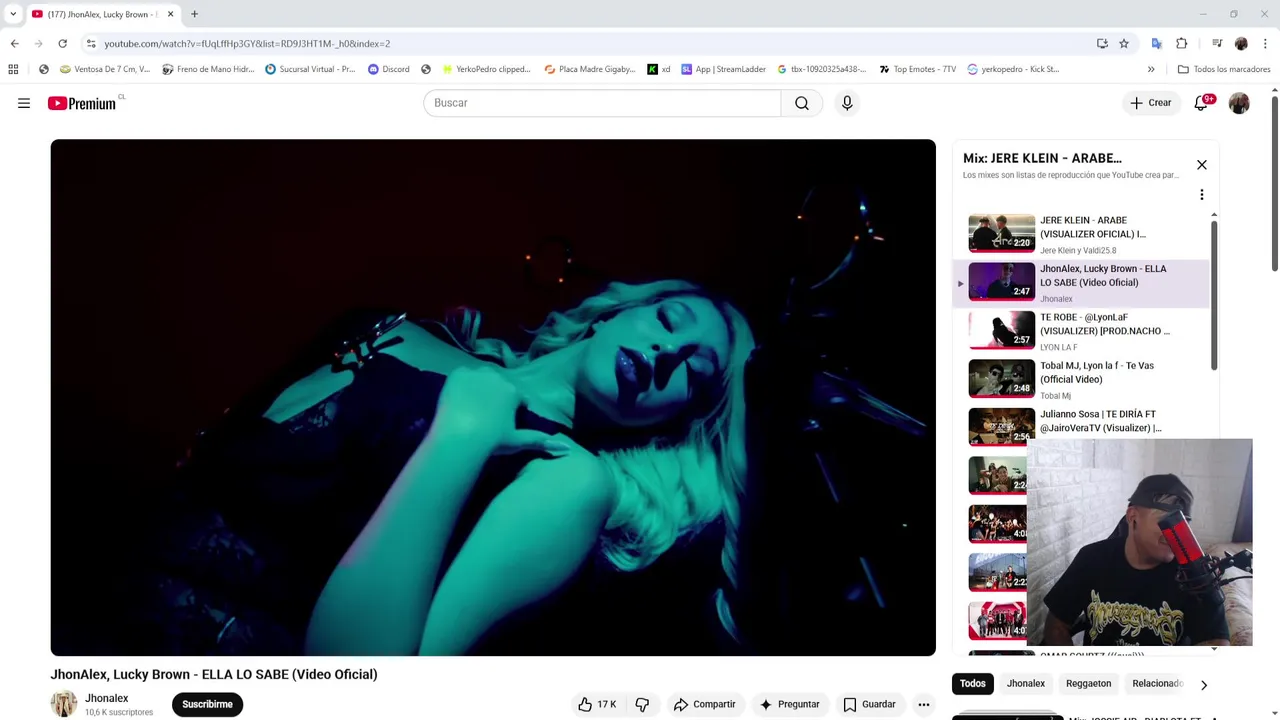1280x720 pixels.
Task: Subscribe with the Suscribirme button
Action: pos(207,704)
